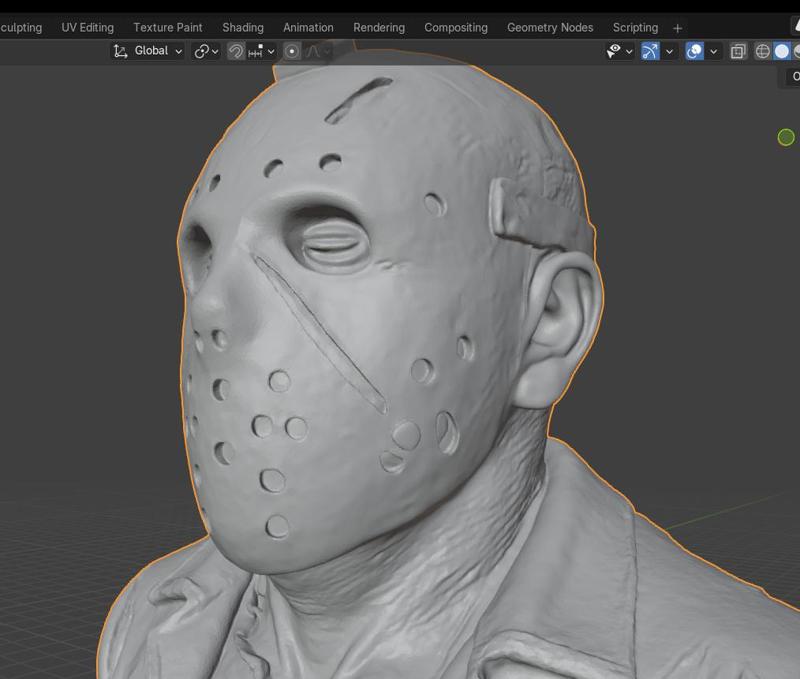Add a new workspace with plus icon
This screenshot has height=679, width=800.
pos(677,28)
